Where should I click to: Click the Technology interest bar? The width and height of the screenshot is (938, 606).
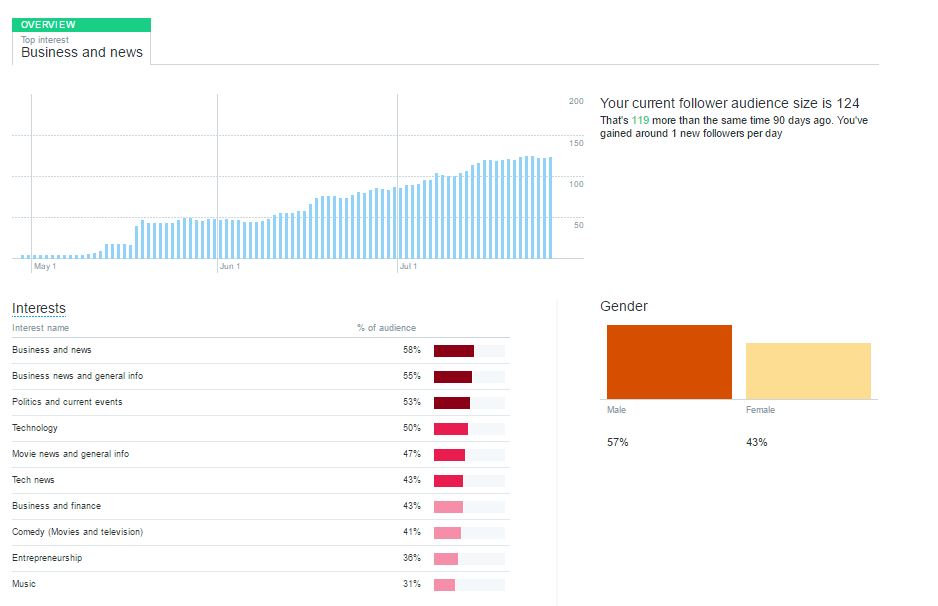[x=451, y=428]
